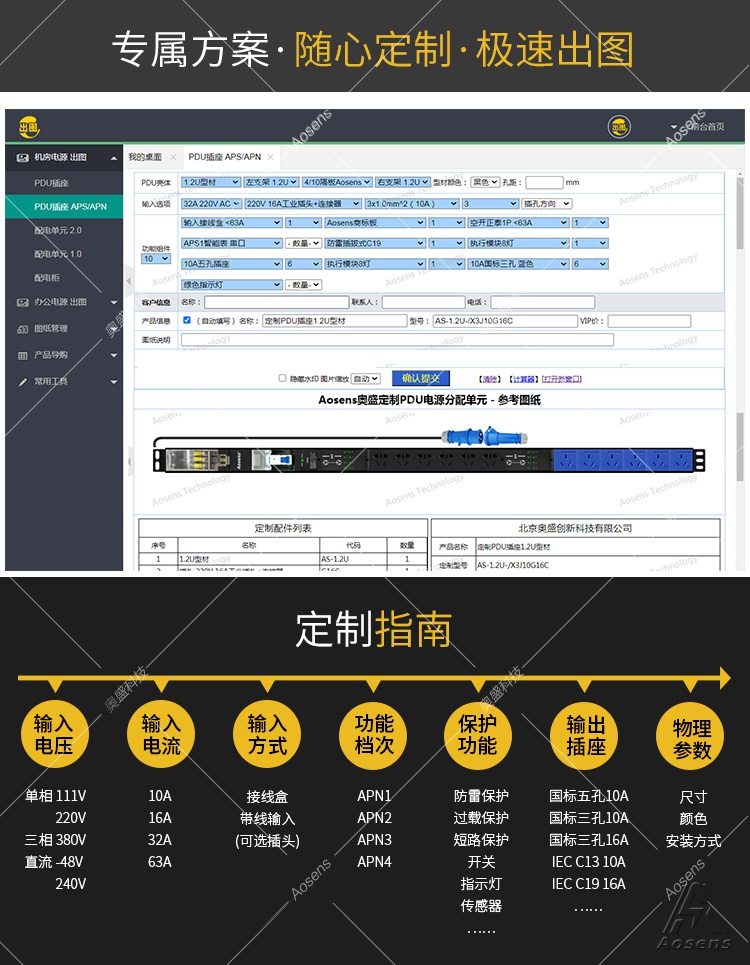Select 配电柜 in the sidebar
The height and width of the screenshot is (965, 750).
click(64, 278)
